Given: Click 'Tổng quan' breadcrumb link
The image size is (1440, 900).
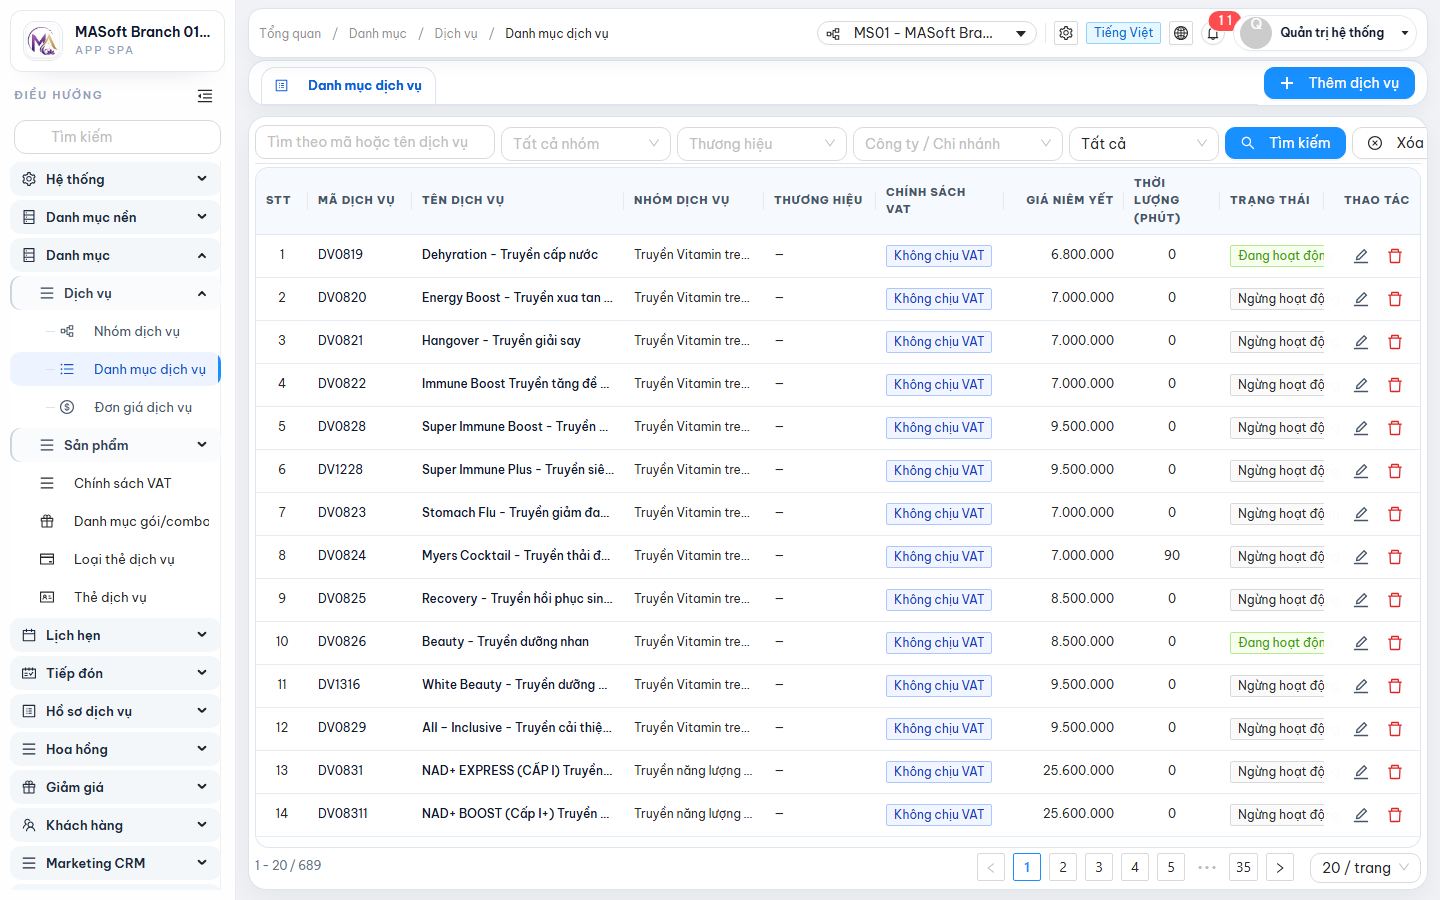Looking at the screenshot, I should (290, 33).
